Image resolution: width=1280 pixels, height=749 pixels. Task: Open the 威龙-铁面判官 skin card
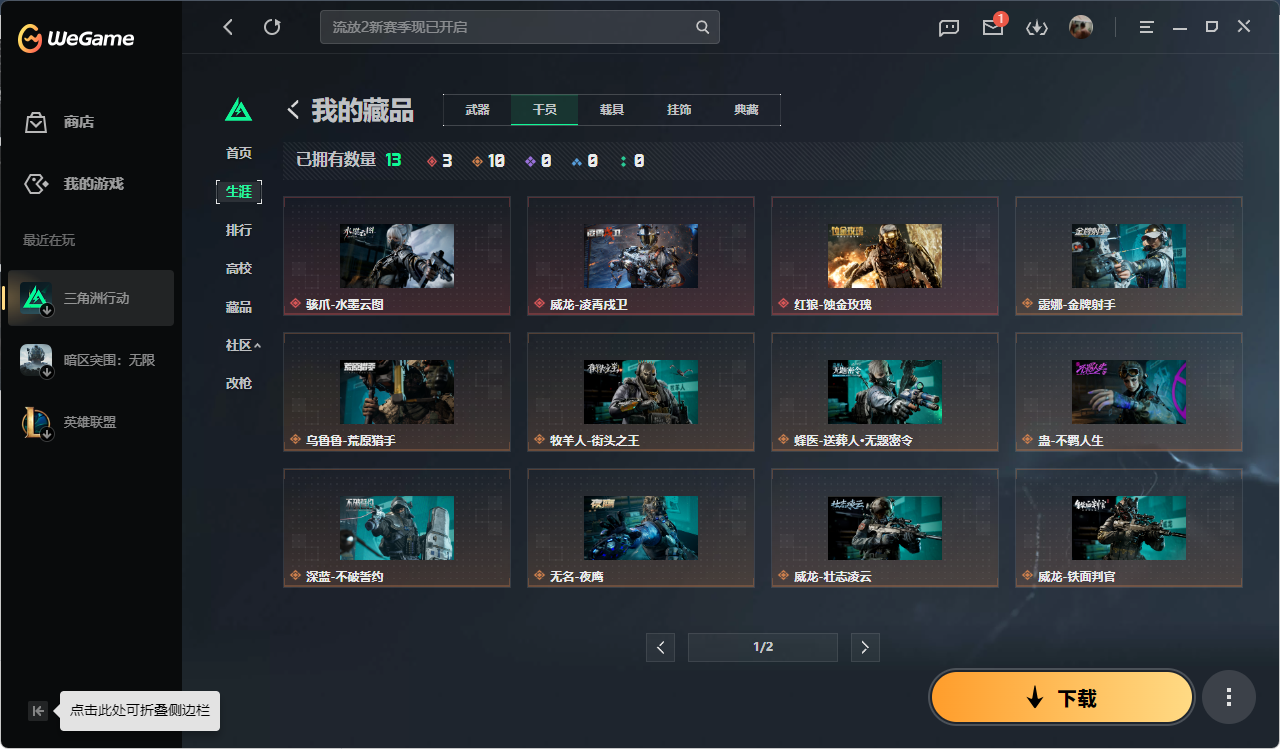[x=1129, y=527]
